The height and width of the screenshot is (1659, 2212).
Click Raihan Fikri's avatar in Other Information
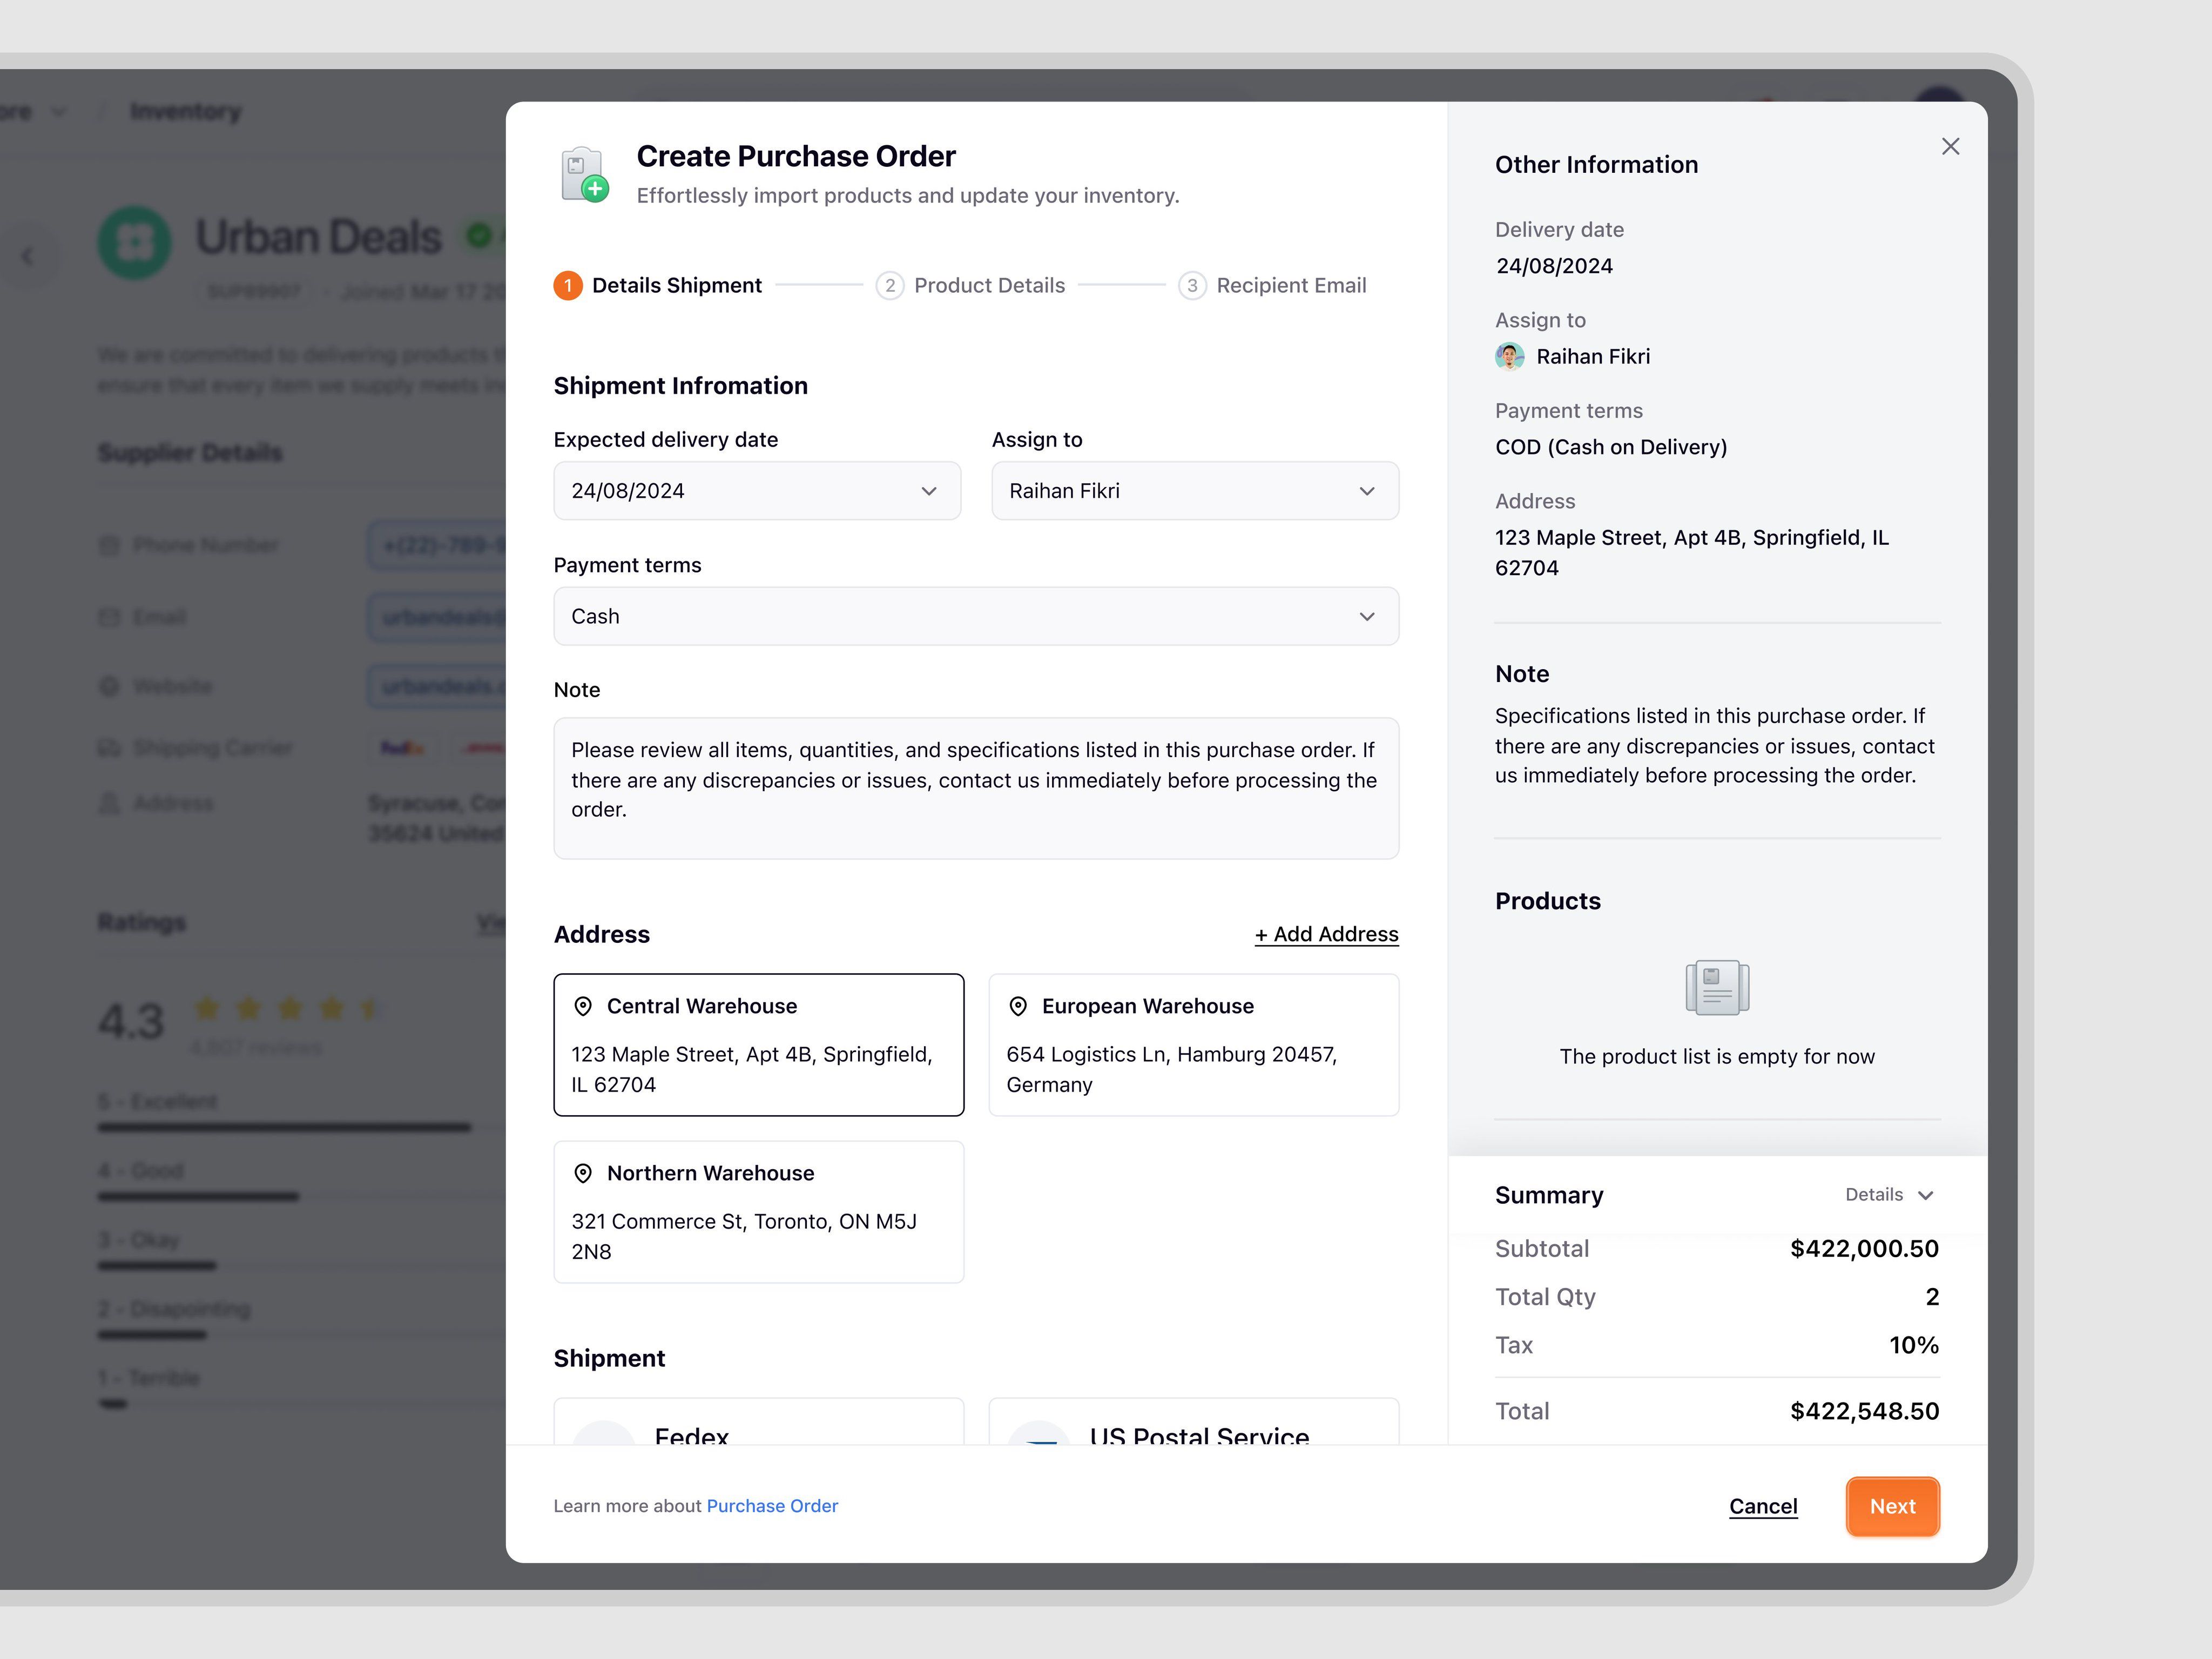point(1509,357)
